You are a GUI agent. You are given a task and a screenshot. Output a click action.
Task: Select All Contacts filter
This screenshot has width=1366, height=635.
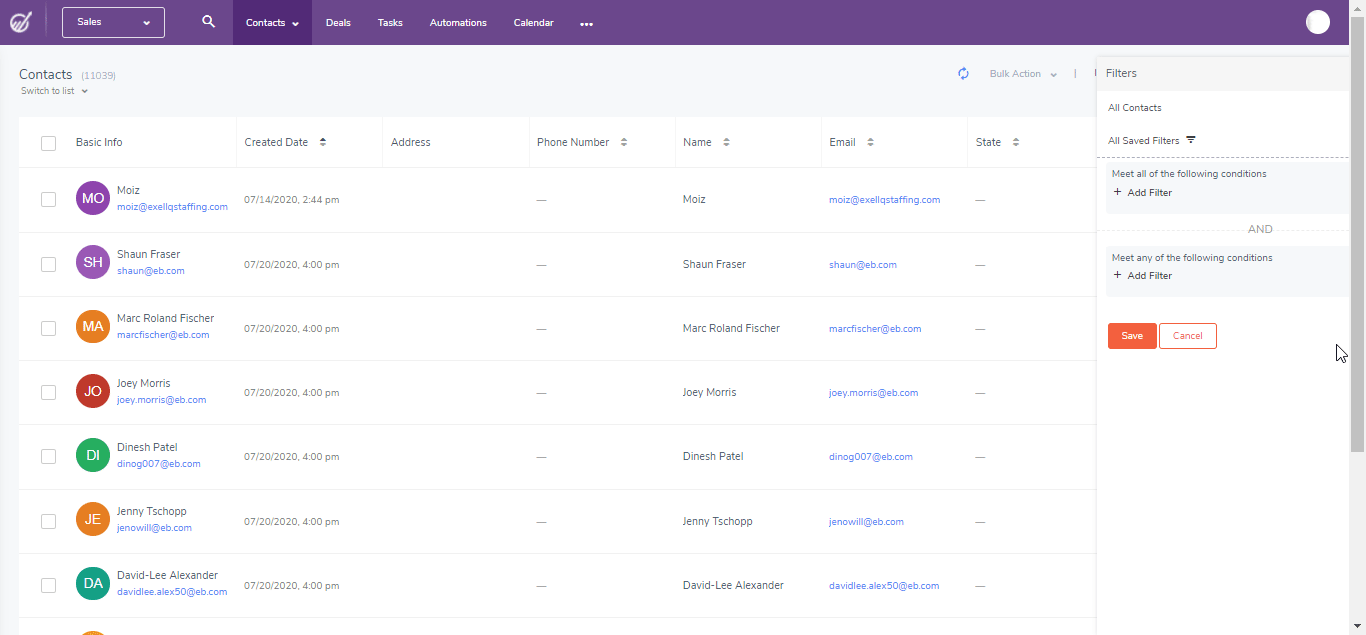pos(1135,108)
